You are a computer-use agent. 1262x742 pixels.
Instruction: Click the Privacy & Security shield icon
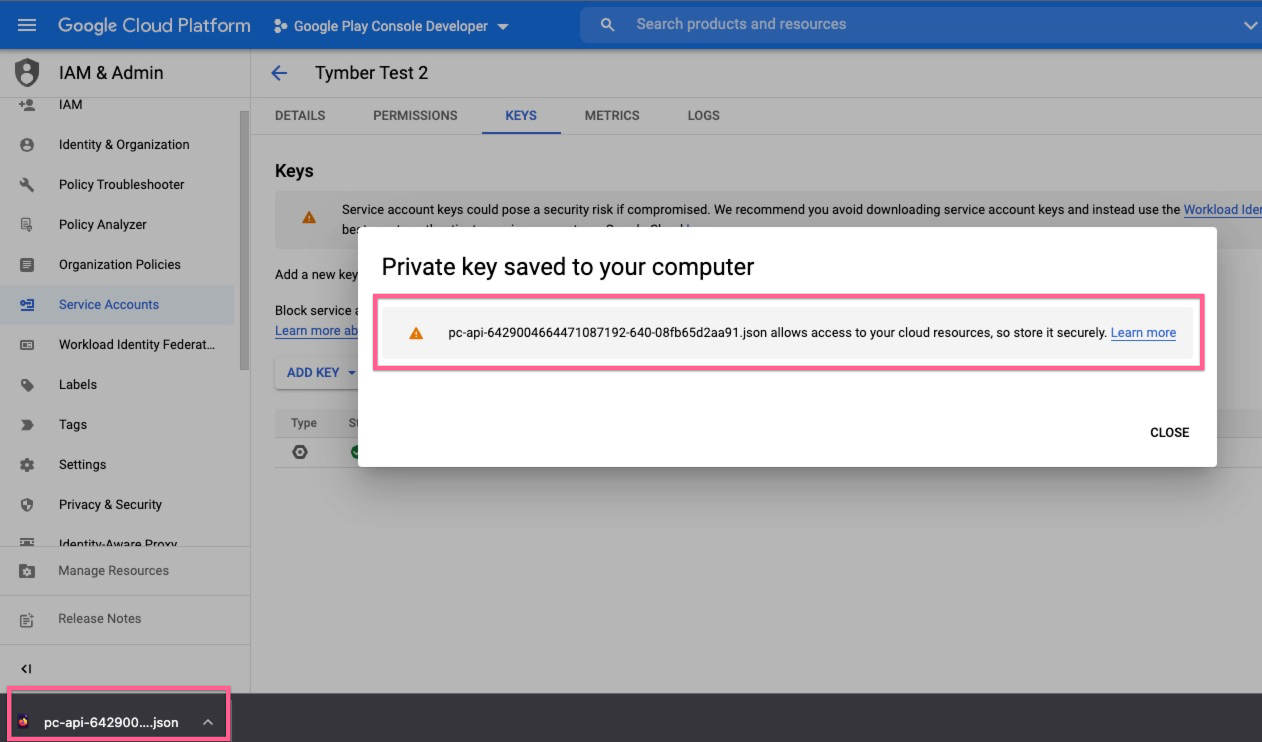pos(27,505)
